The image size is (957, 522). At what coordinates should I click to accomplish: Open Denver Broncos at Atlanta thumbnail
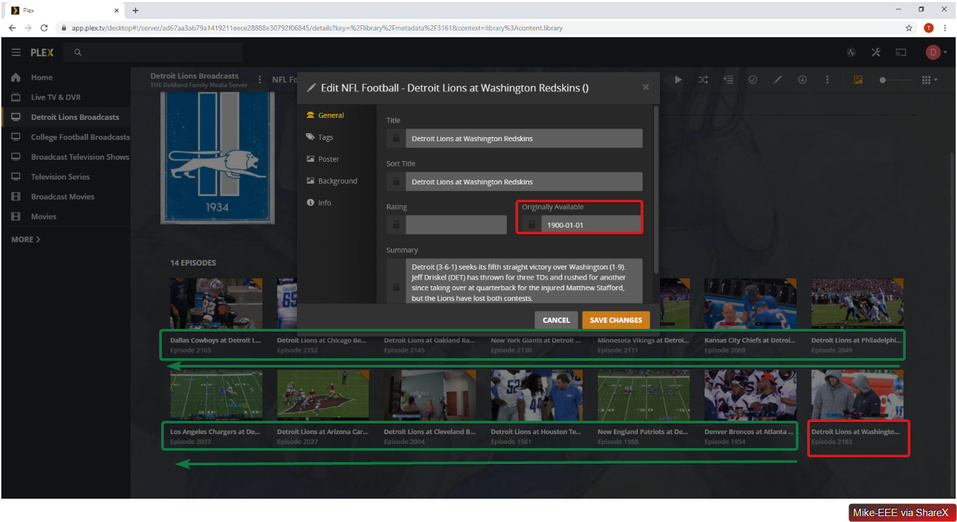point(750,394)
